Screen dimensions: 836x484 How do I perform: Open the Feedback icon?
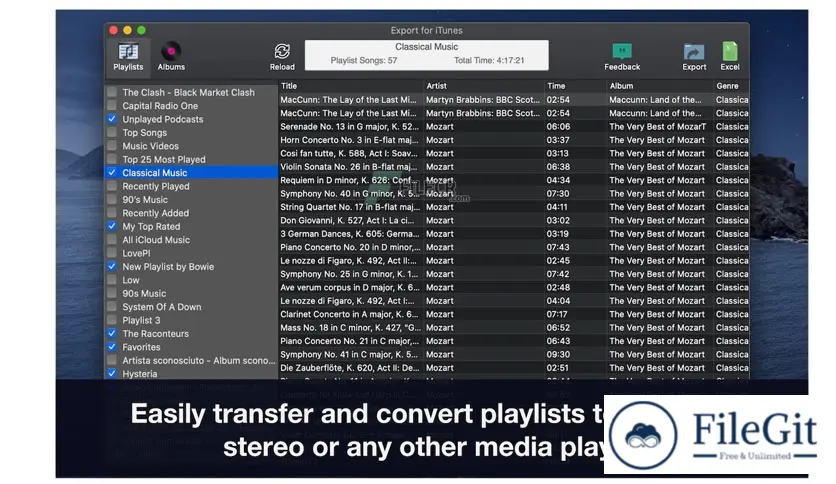click(622, 52)
